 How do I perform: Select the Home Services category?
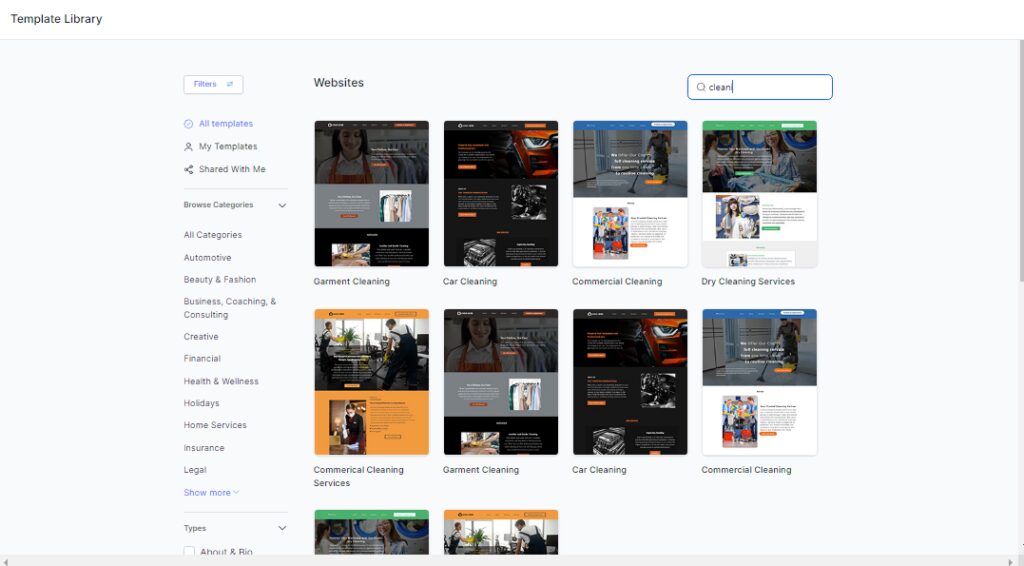tap(215, 426)
